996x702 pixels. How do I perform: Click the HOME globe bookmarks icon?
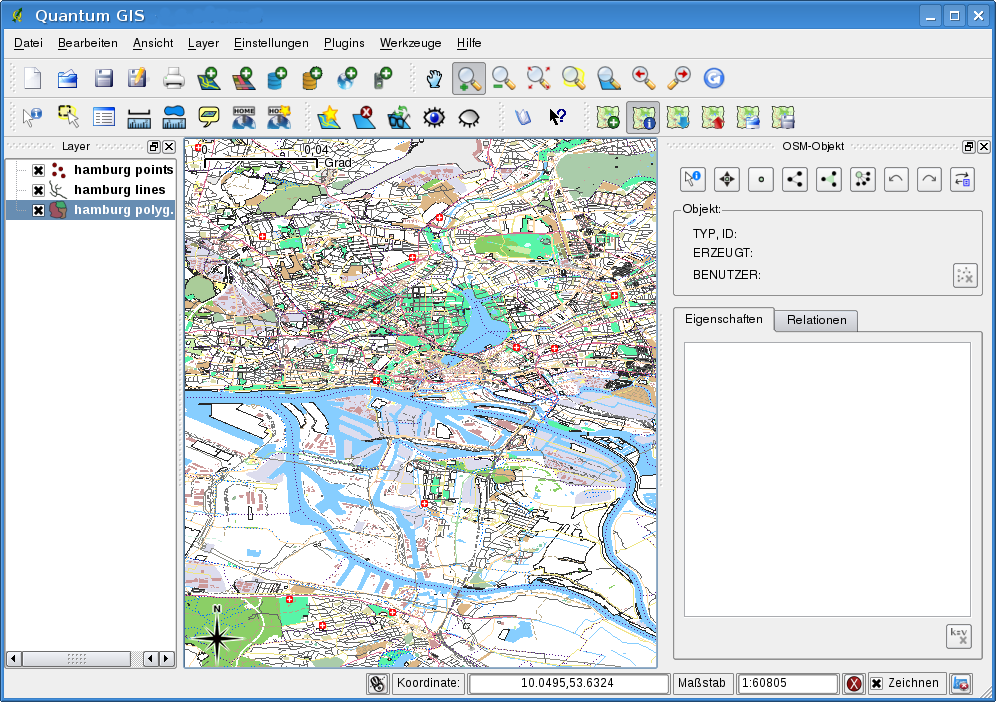[244, 117]
